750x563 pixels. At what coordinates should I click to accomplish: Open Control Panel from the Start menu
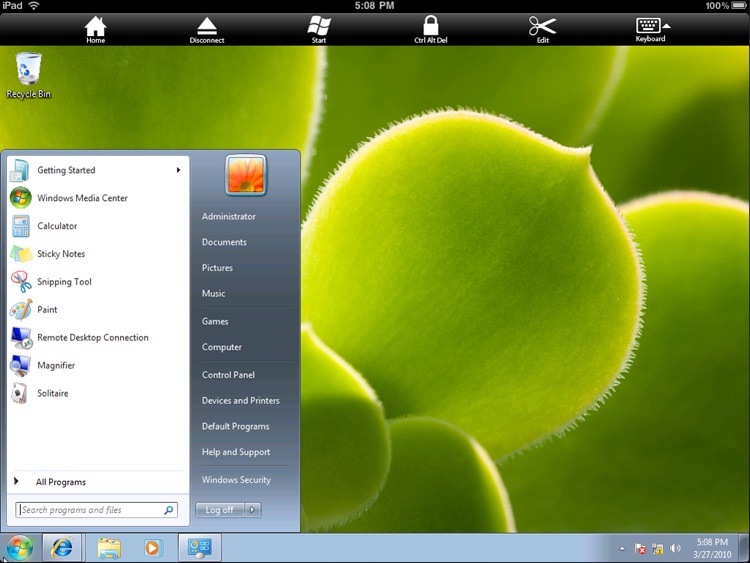tap(228, 375)
